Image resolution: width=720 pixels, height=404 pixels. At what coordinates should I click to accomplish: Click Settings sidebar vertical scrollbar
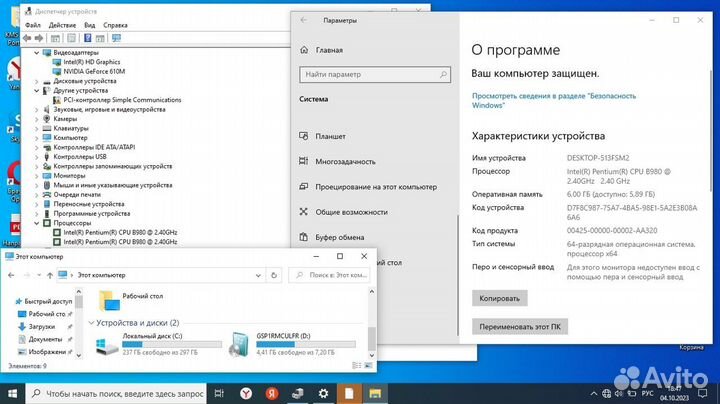(458, 275)
